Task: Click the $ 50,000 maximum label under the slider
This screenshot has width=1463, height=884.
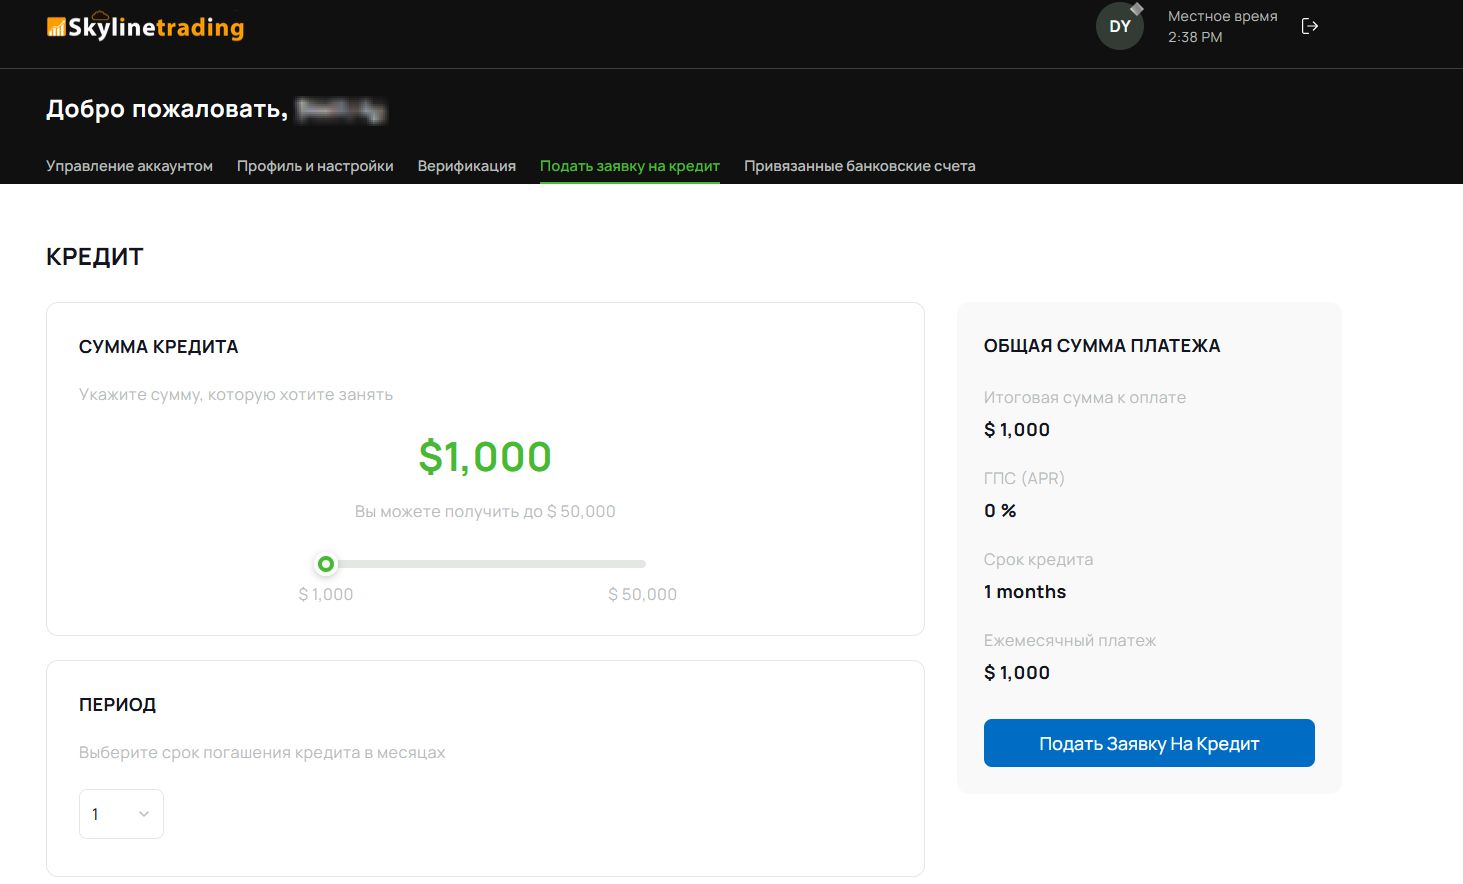Action: (642, 594)
